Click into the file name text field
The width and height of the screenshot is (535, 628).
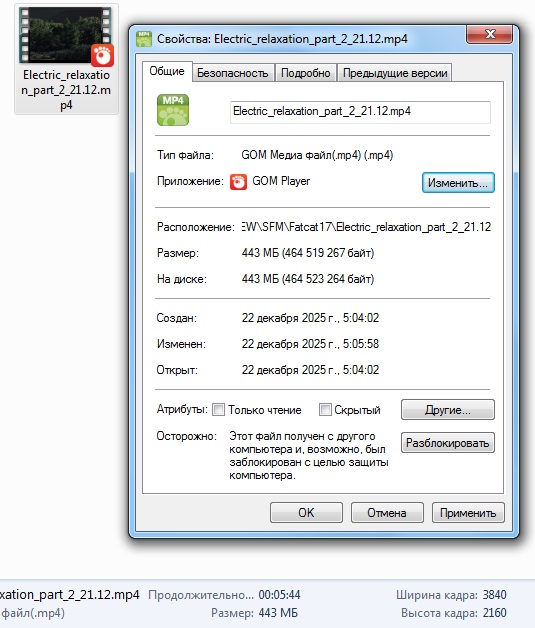click(360, 112)
